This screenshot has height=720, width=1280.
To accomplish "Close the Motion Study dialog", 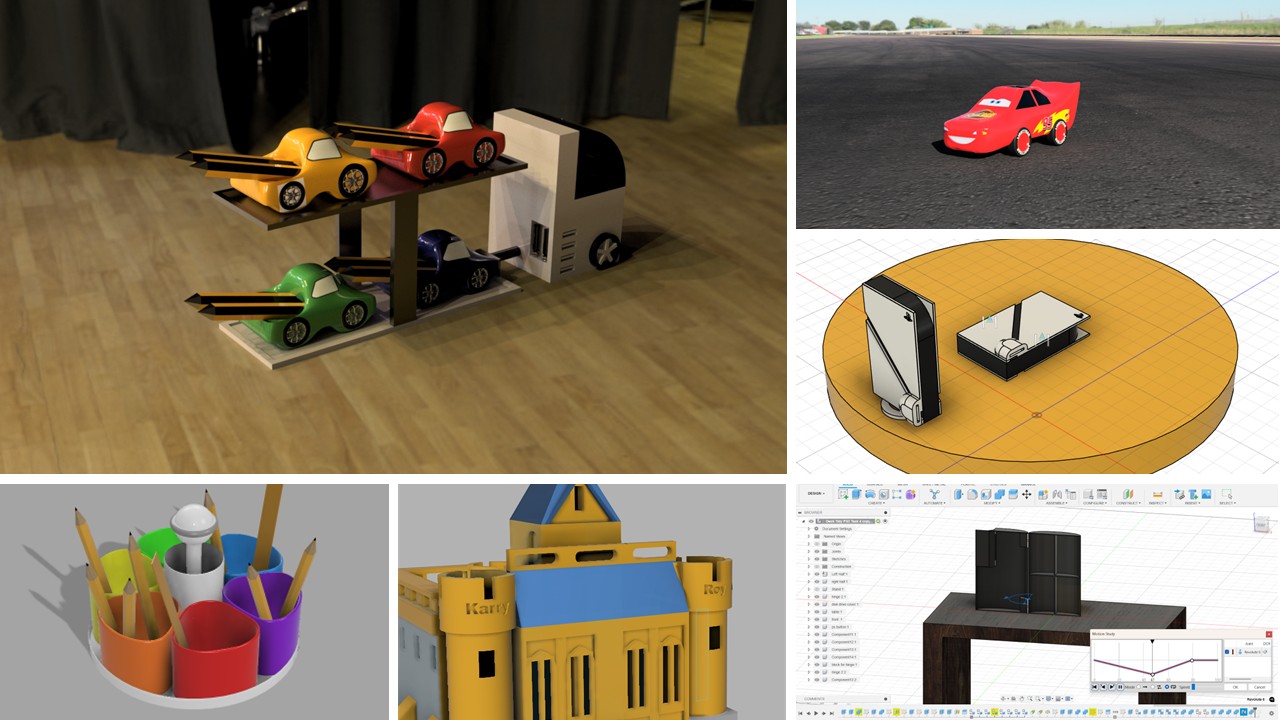I will (1269, 635).
